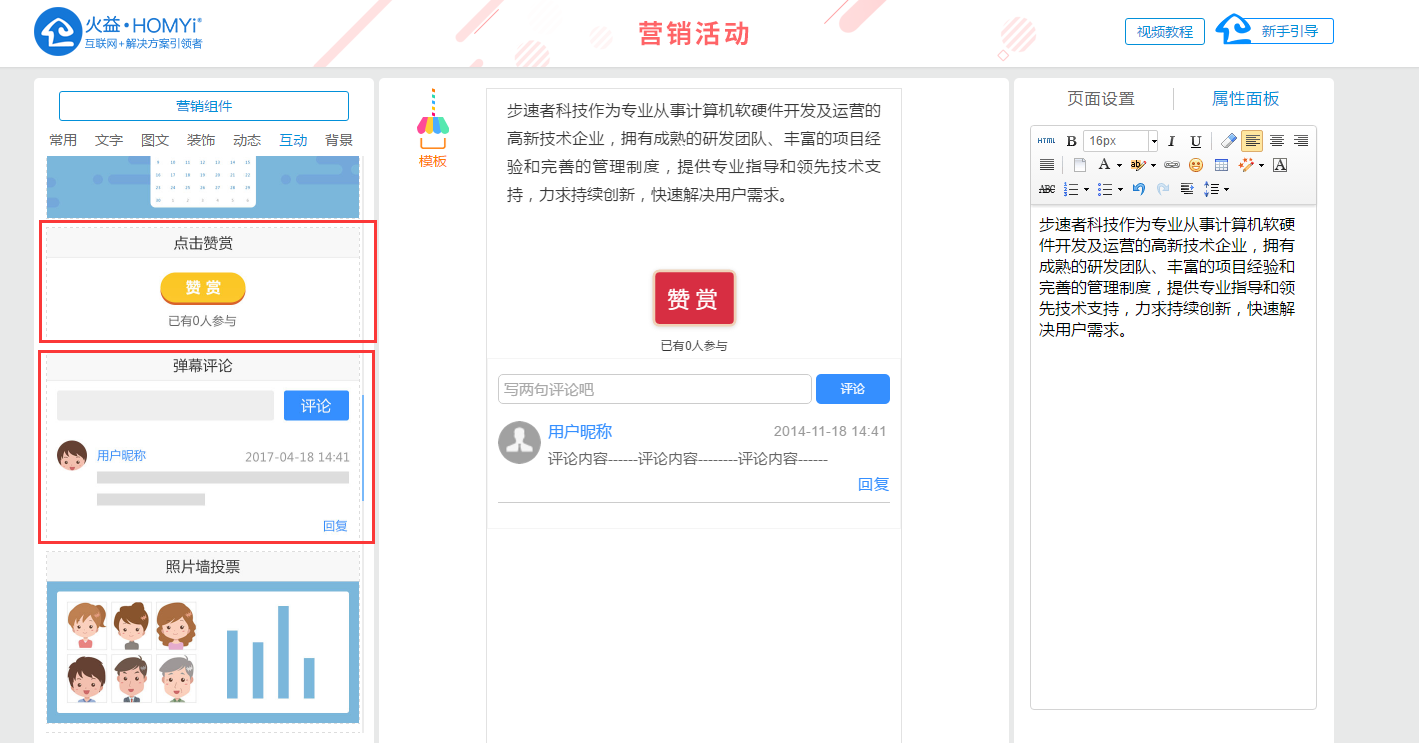Click the HTML source view icon
The height and width of the screenshot is (743, 1419).
(x=1046, y=141)
